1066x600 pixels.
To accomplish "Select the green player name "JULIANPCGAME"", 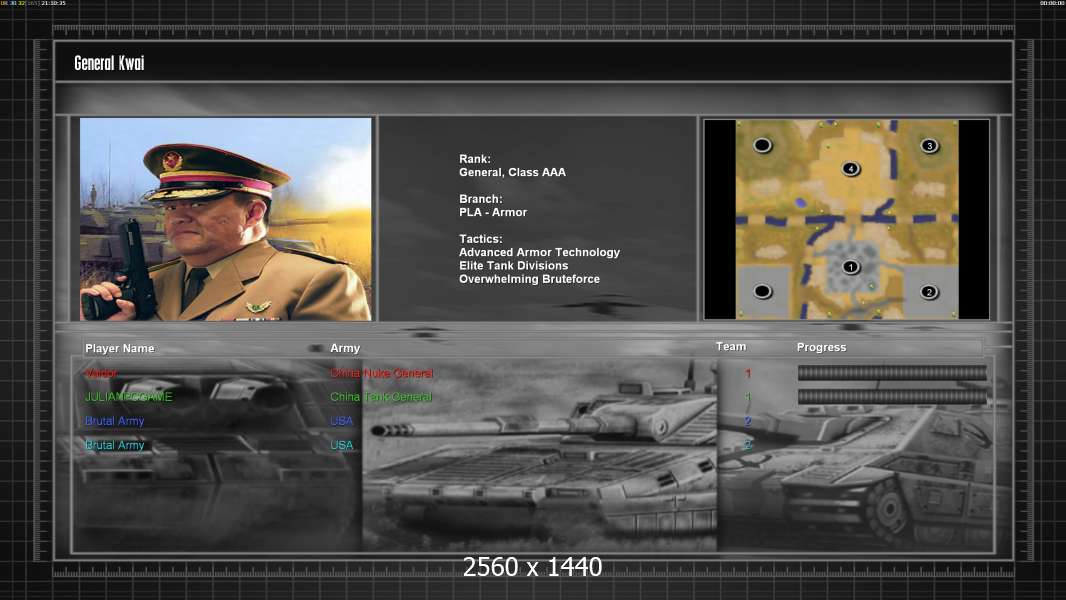I will coord(128,397).
